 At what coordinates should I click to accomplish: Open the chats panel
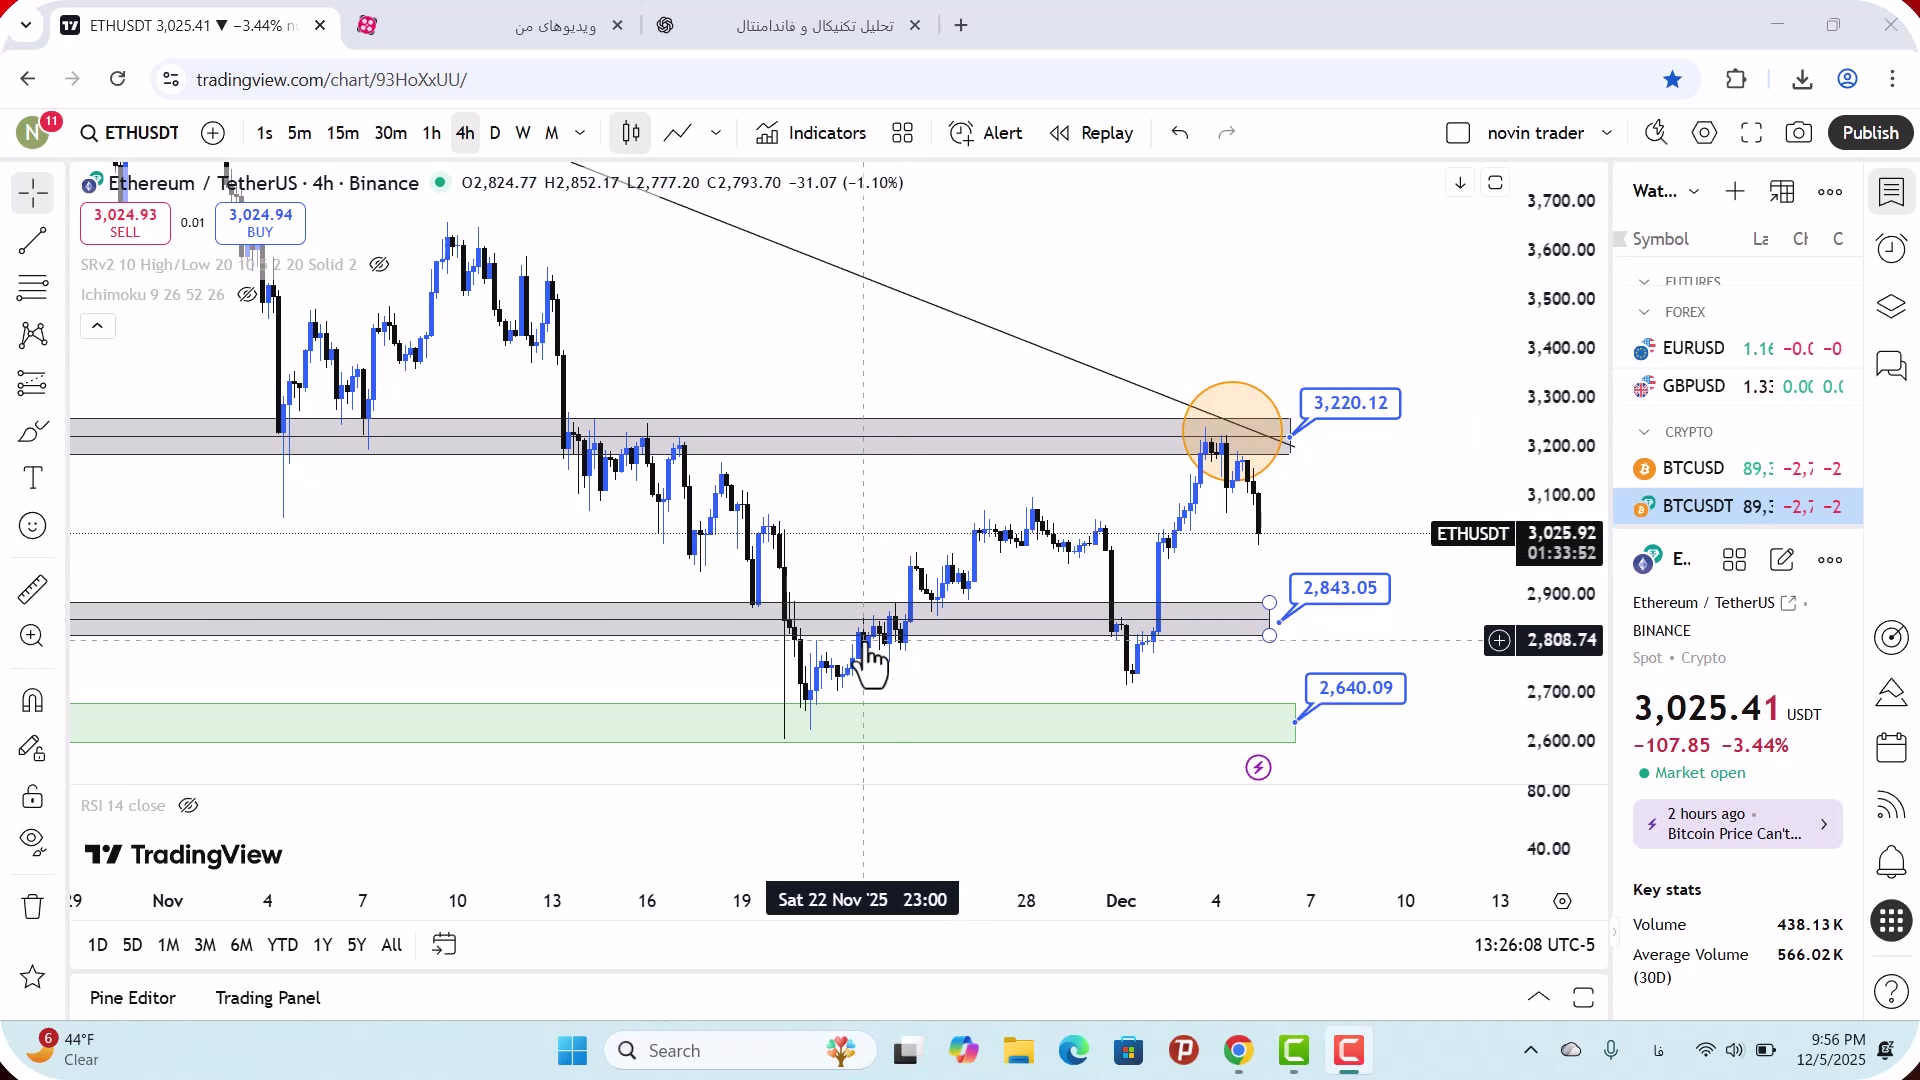coord(1891,365)
